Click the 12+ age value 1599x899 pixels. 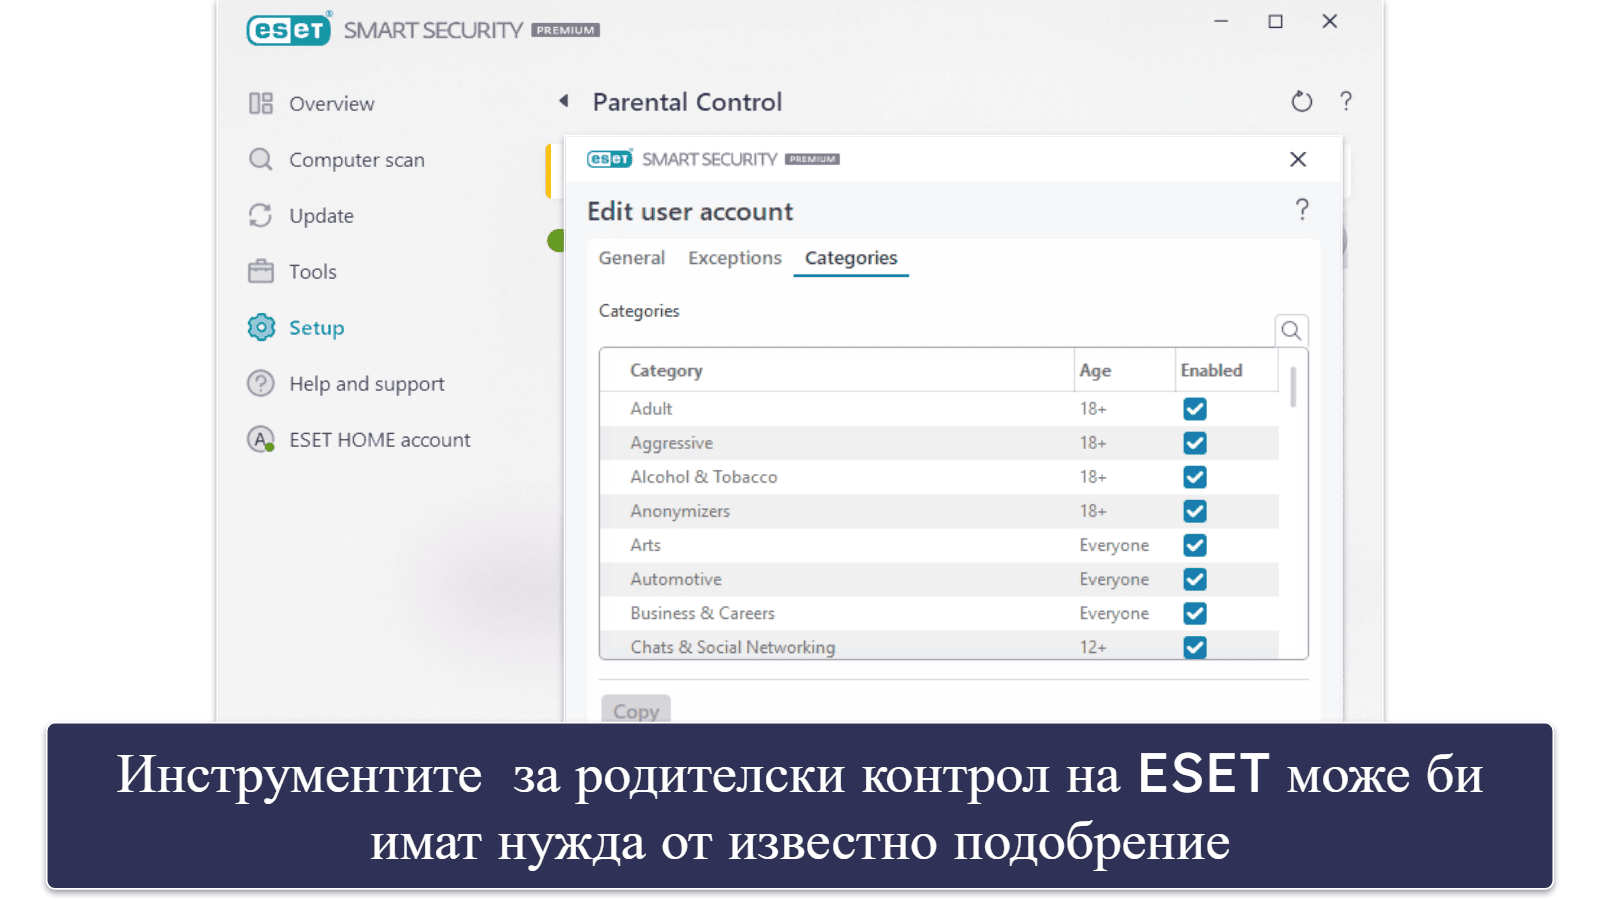coord(1093,647)
